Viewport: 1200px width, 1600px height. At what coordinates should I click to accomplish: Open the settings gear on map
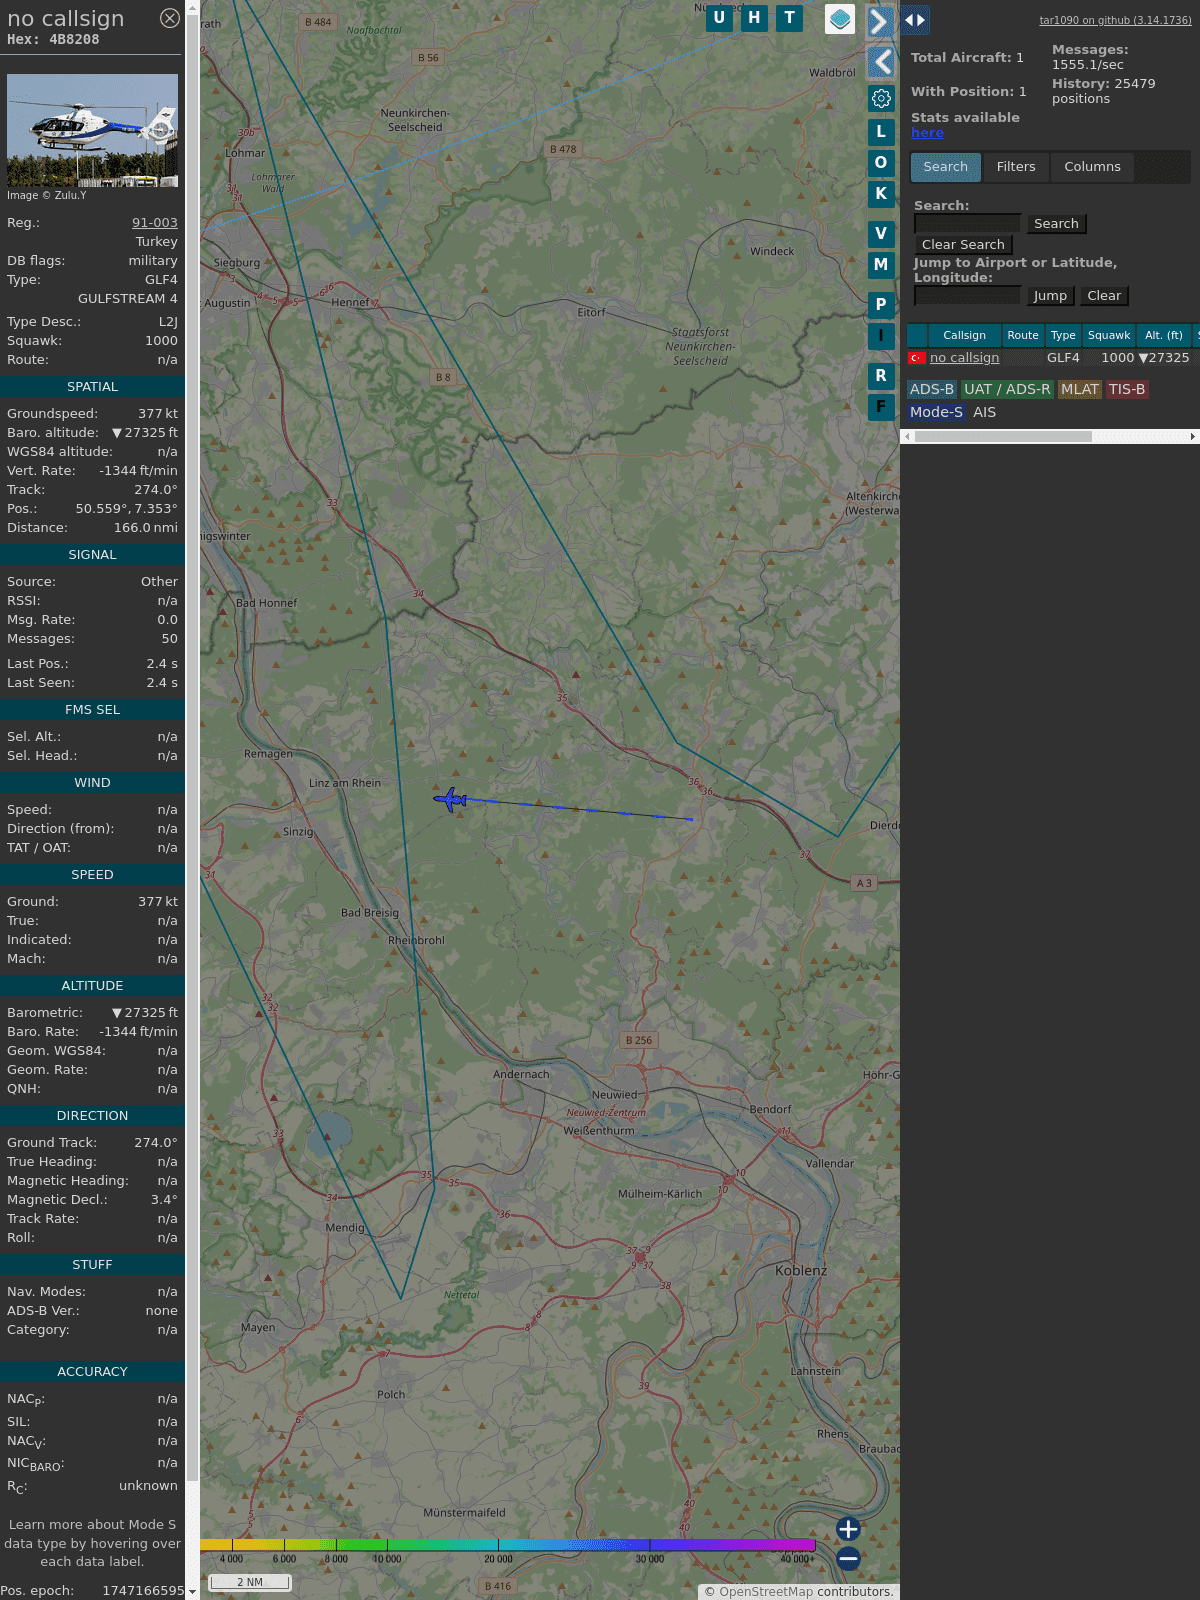click(881, 98)
